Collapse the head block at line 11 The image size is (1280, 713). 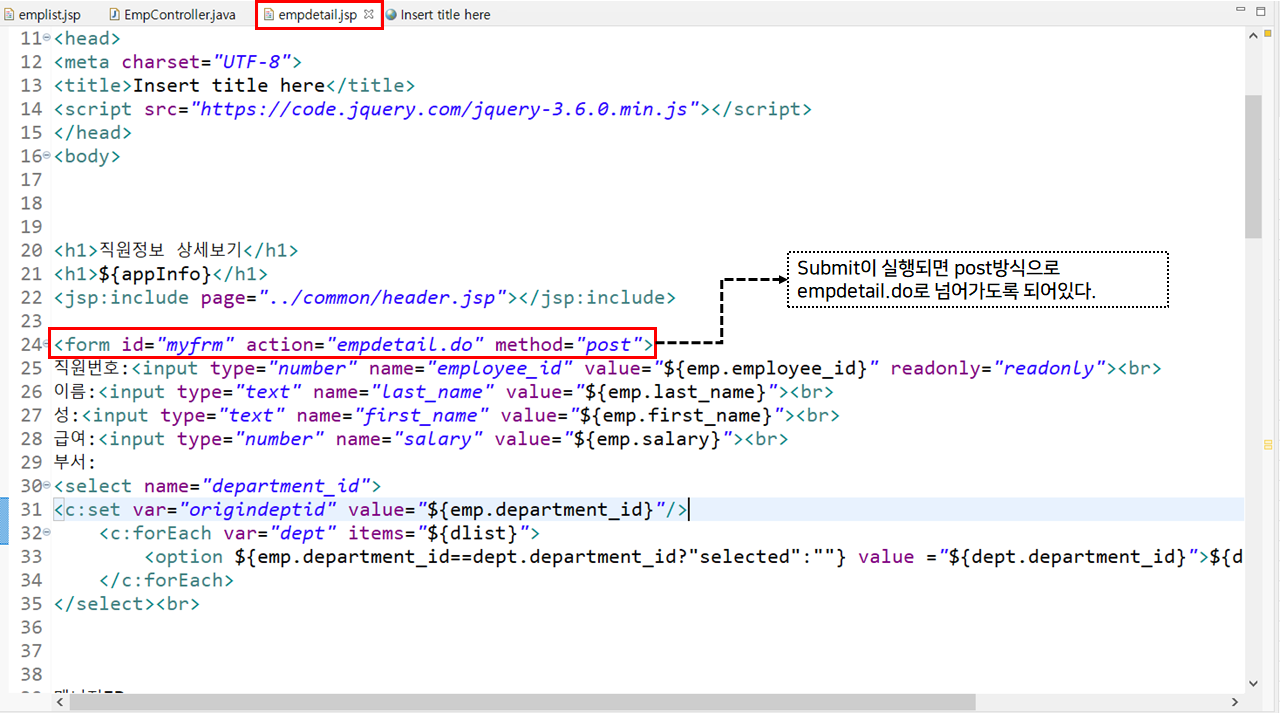pyautogui.click(x=47, y=38)
